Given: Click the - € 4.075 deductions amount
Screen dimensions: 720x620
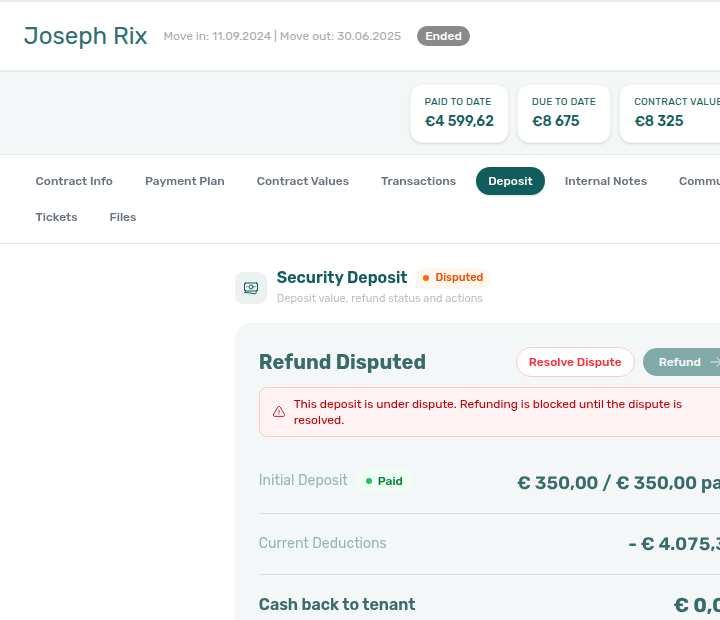Looking at the screenshot, I should (674, 544).
